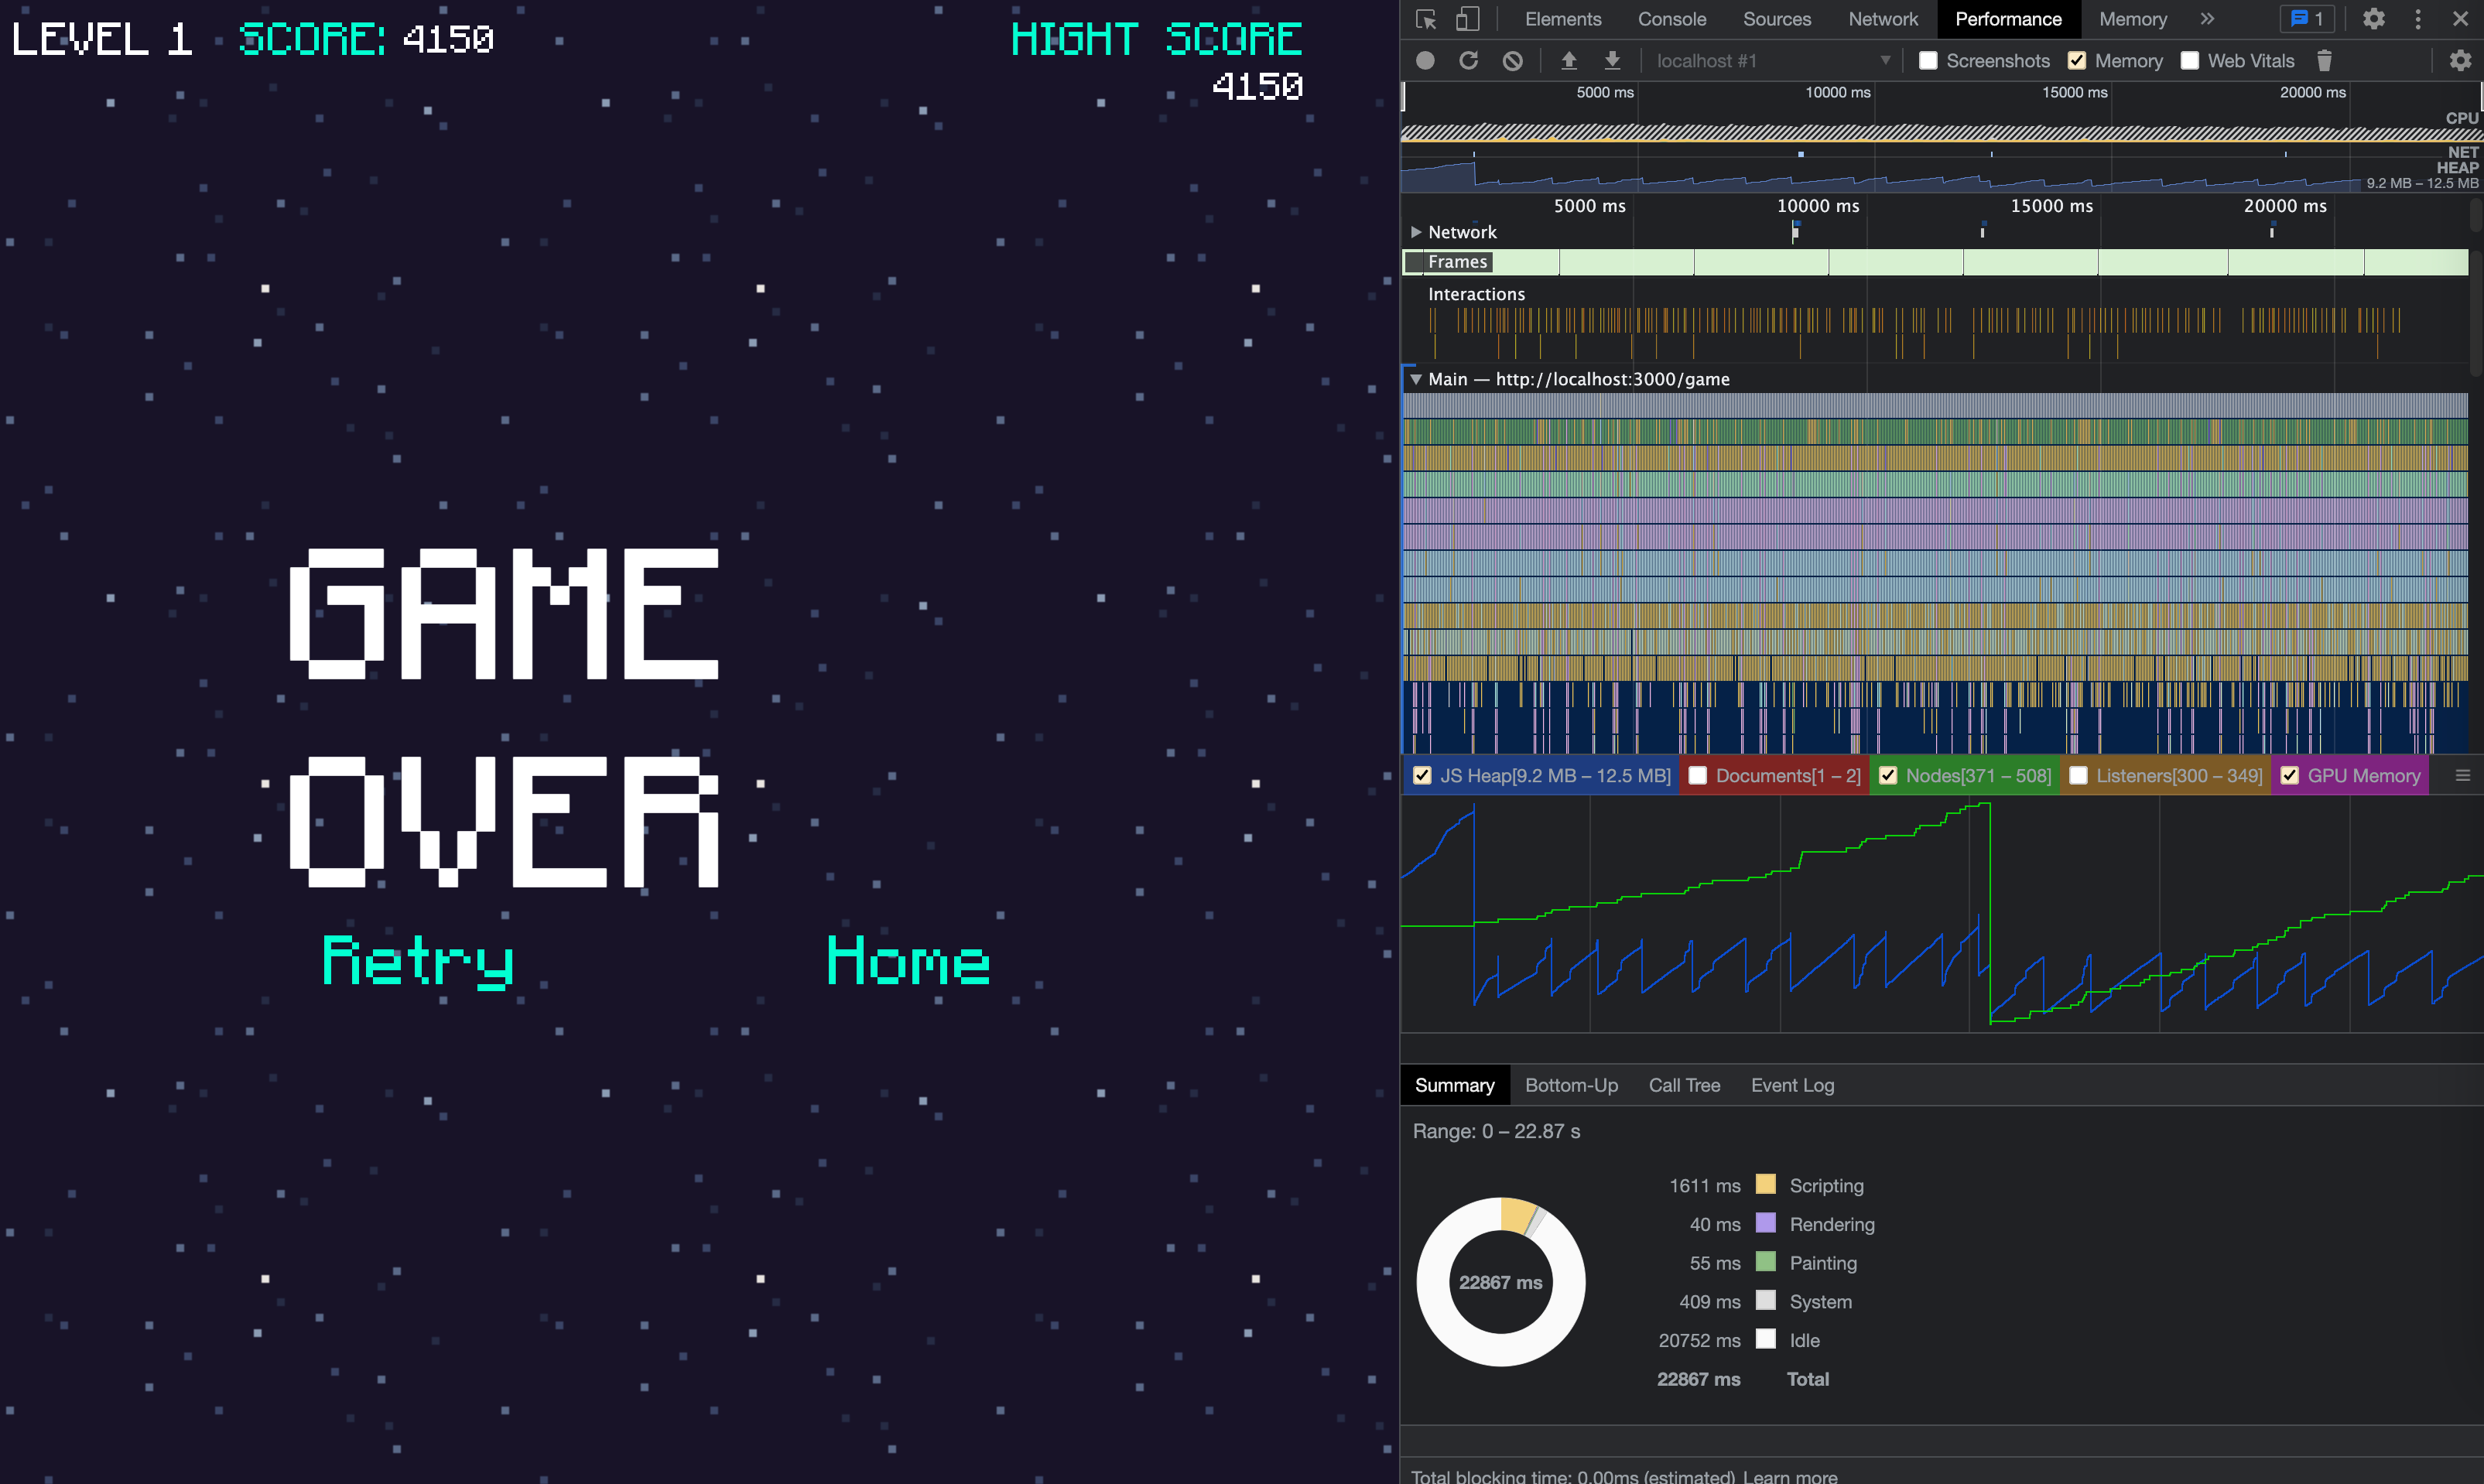The image size is (2484, 1484).
Task: Uncheck the Memory checkbox
Action: pos(2077,61)
